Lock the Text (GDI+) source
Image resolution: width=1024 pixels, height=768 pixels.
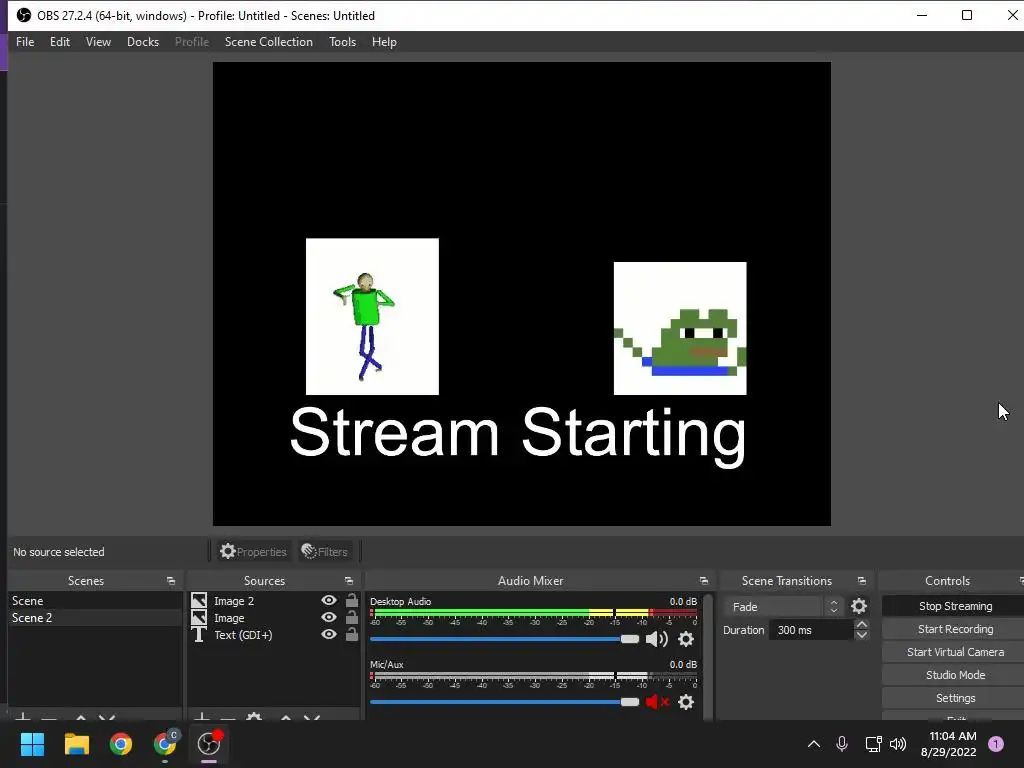[x=351, y=633]
